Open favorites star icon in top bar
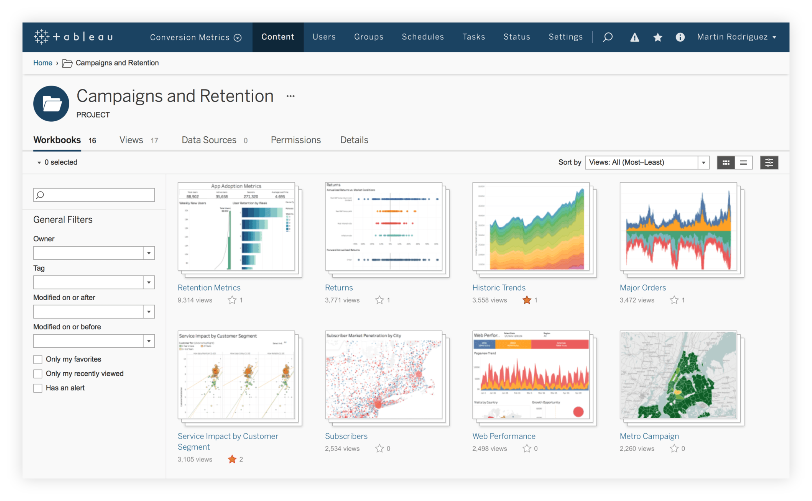Image resolution: width=812 pixels, height=501 pixels. pyautogui.click(x=657, y=37)
